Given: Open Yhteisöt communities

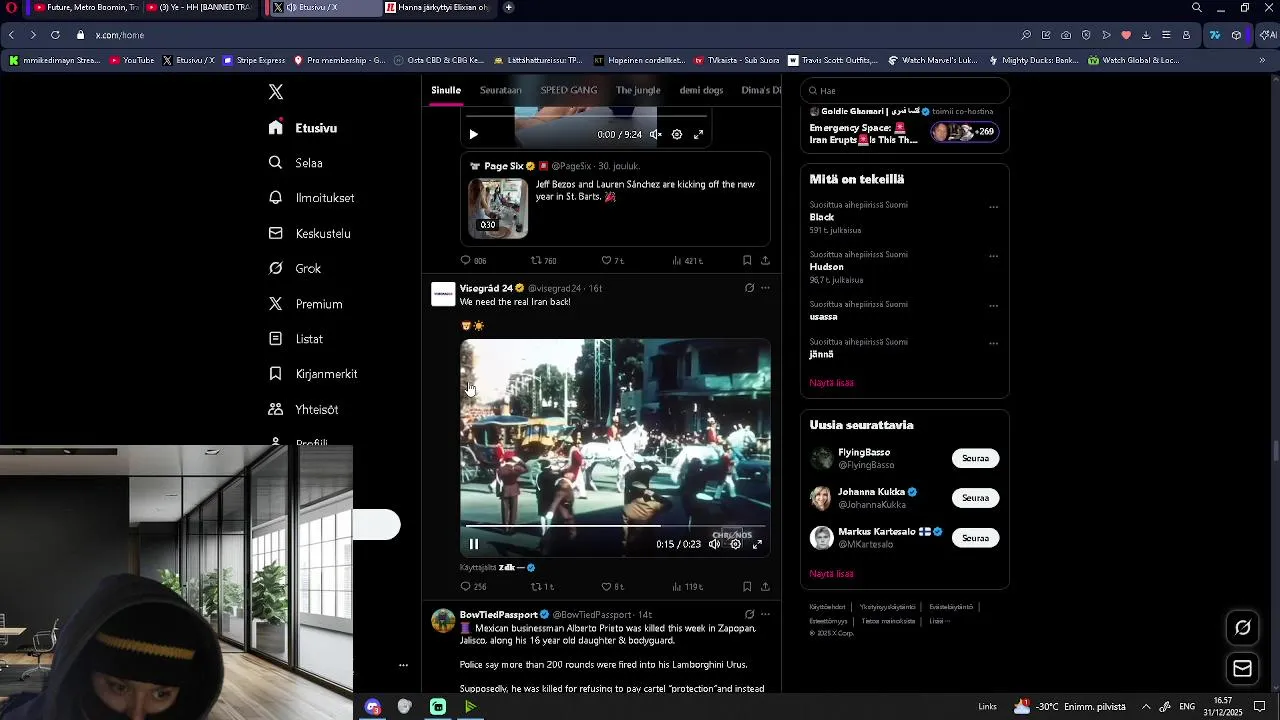Looking at the screenshot, I should tap(304, 409).
